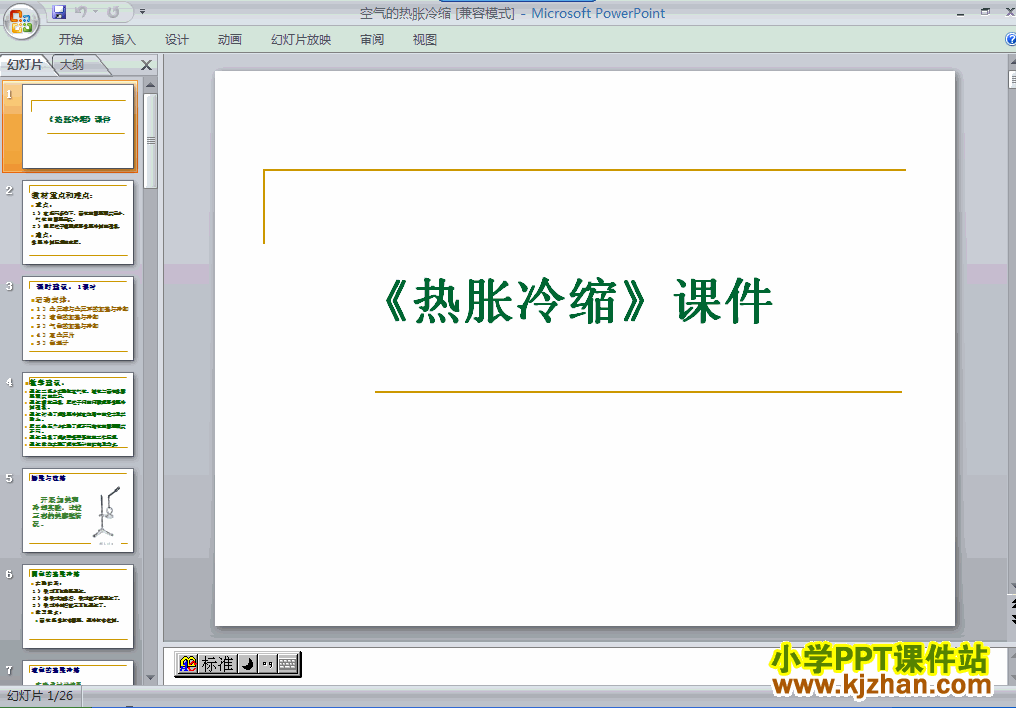
Task: Select slide 4 thumbnail with green text
Action: [x=78, y=414]
